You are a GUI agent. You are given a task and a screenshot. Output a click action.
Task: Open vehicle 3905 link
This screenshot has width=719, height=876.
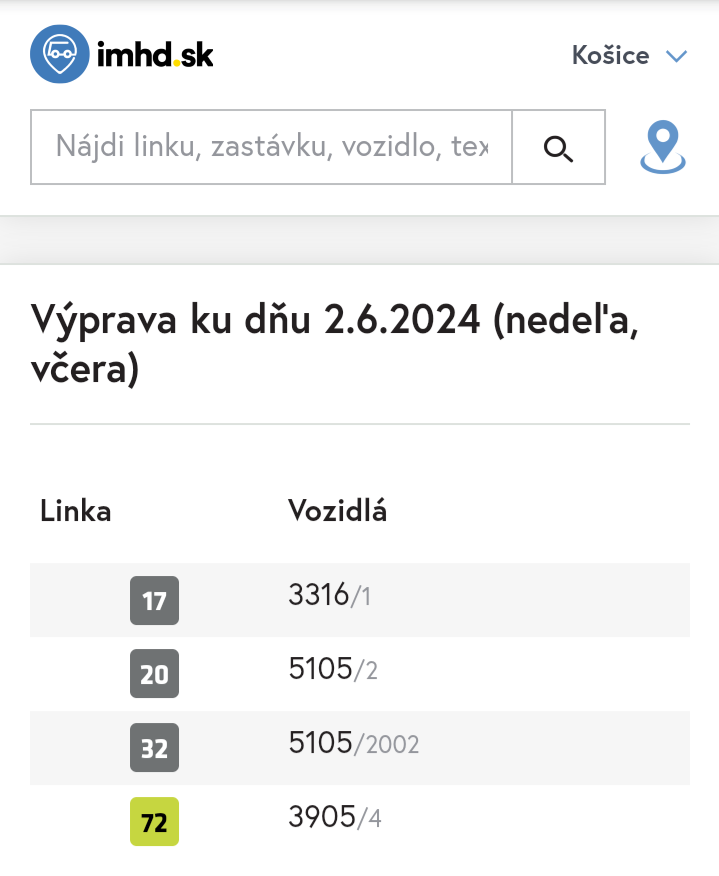[x=321, y=817]
